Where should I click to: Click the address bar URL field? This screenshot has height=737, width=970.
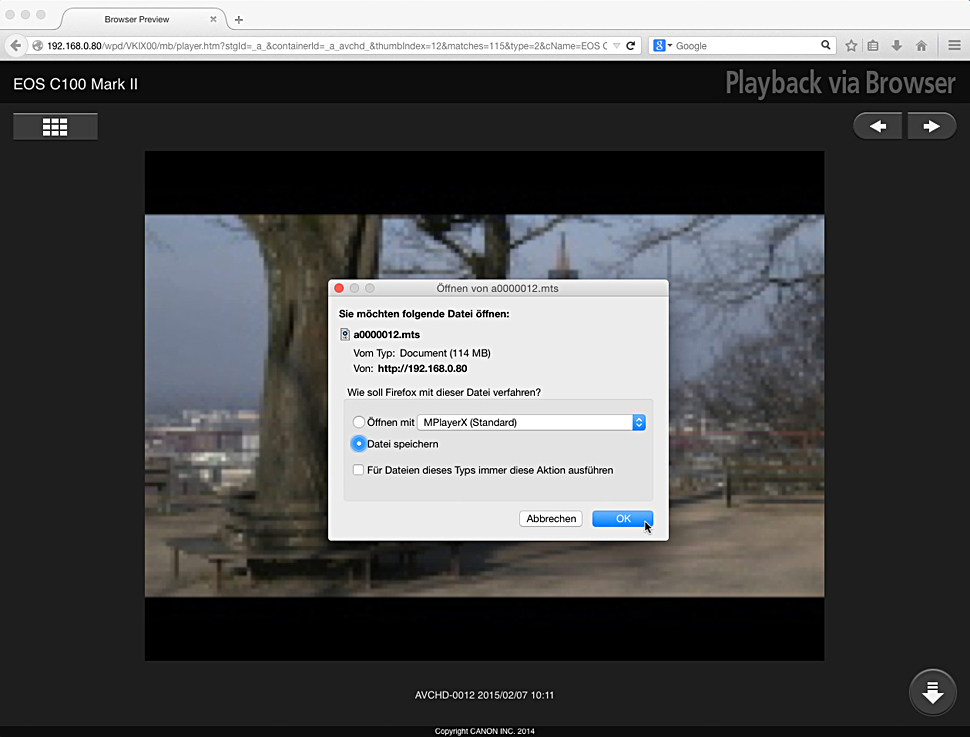(x=327, y=46)
